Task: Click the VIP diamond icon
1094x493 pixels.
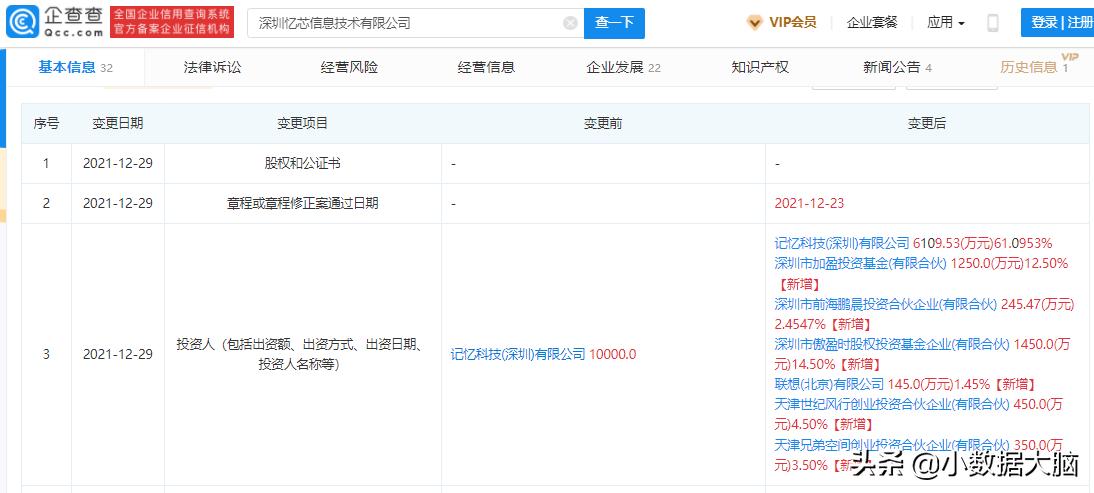Action: 754,22
